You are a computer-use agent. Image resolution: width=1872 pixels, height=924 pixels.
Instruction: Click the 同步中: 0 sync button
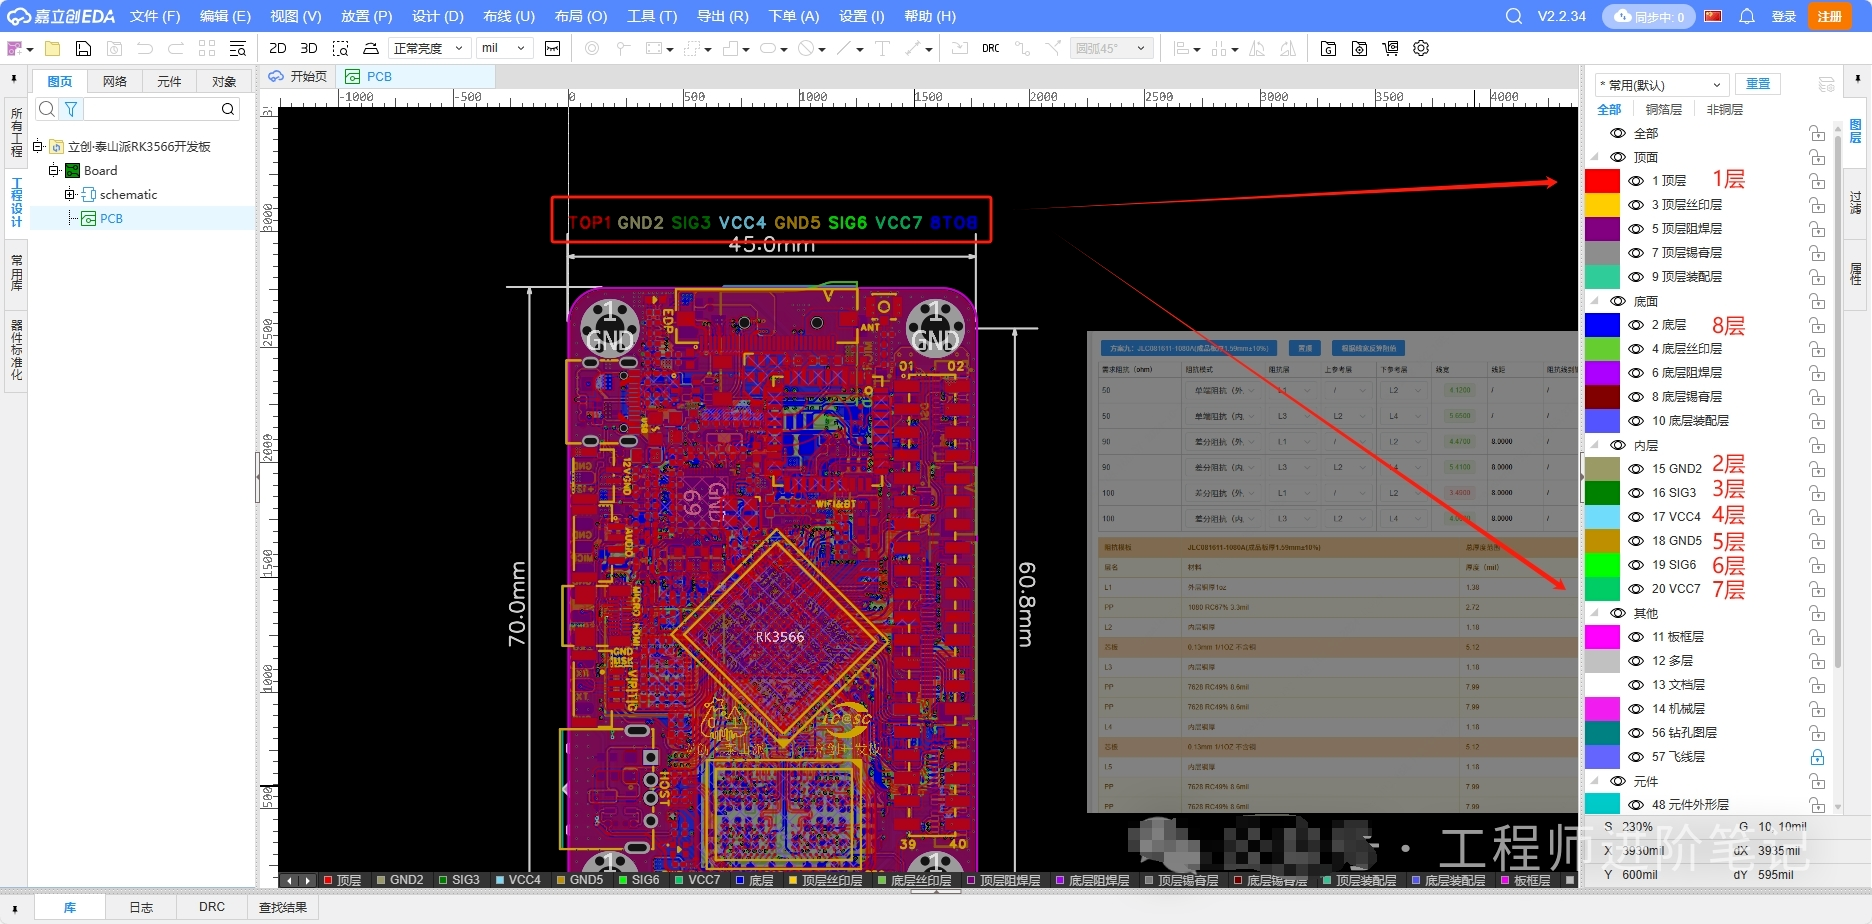1648,16
